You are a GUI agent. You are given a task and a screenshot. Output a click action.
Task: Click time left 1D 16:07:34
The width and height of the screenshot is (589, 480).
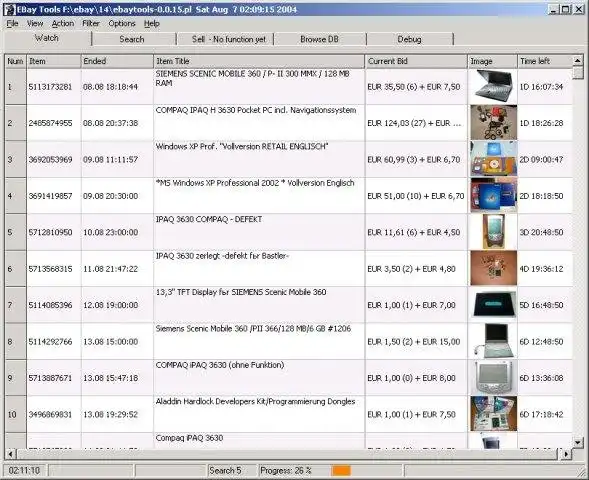541,87
